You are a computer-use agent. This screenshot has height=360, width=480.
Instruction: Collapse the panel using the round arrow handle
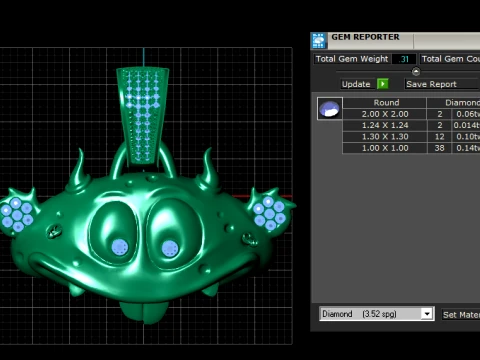416,71
